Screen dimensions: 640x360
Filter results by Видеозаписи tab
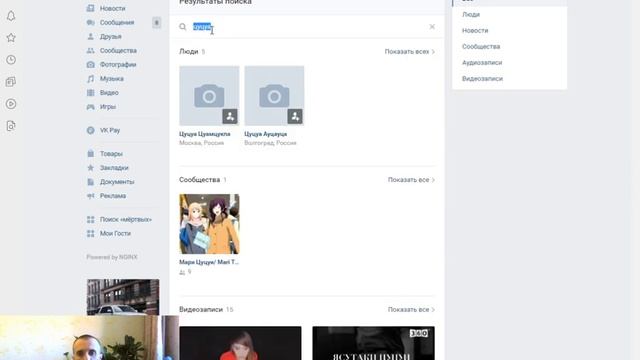tap(482, 79)
